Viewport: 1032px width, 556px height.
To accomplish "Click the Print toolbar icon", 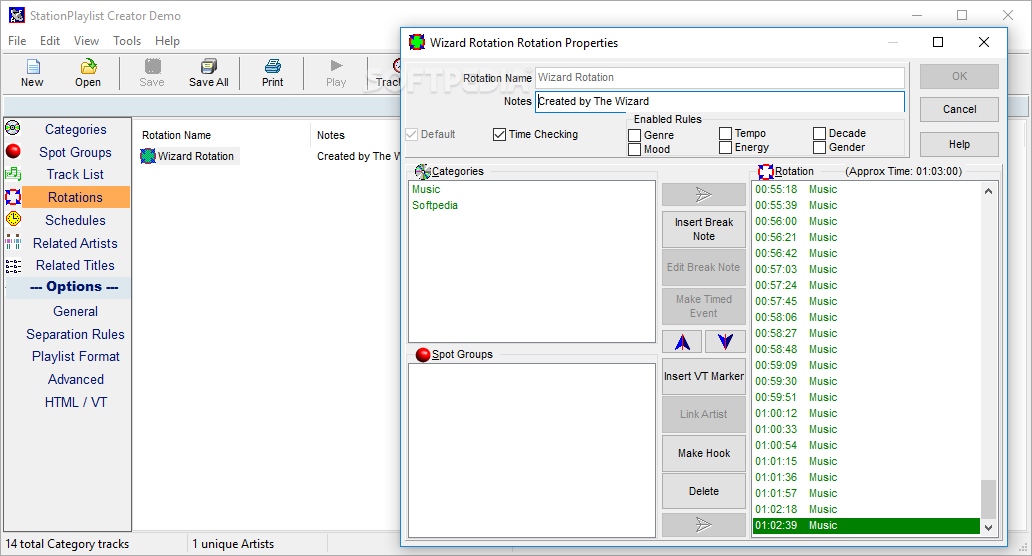I will [x=272, y=66].
